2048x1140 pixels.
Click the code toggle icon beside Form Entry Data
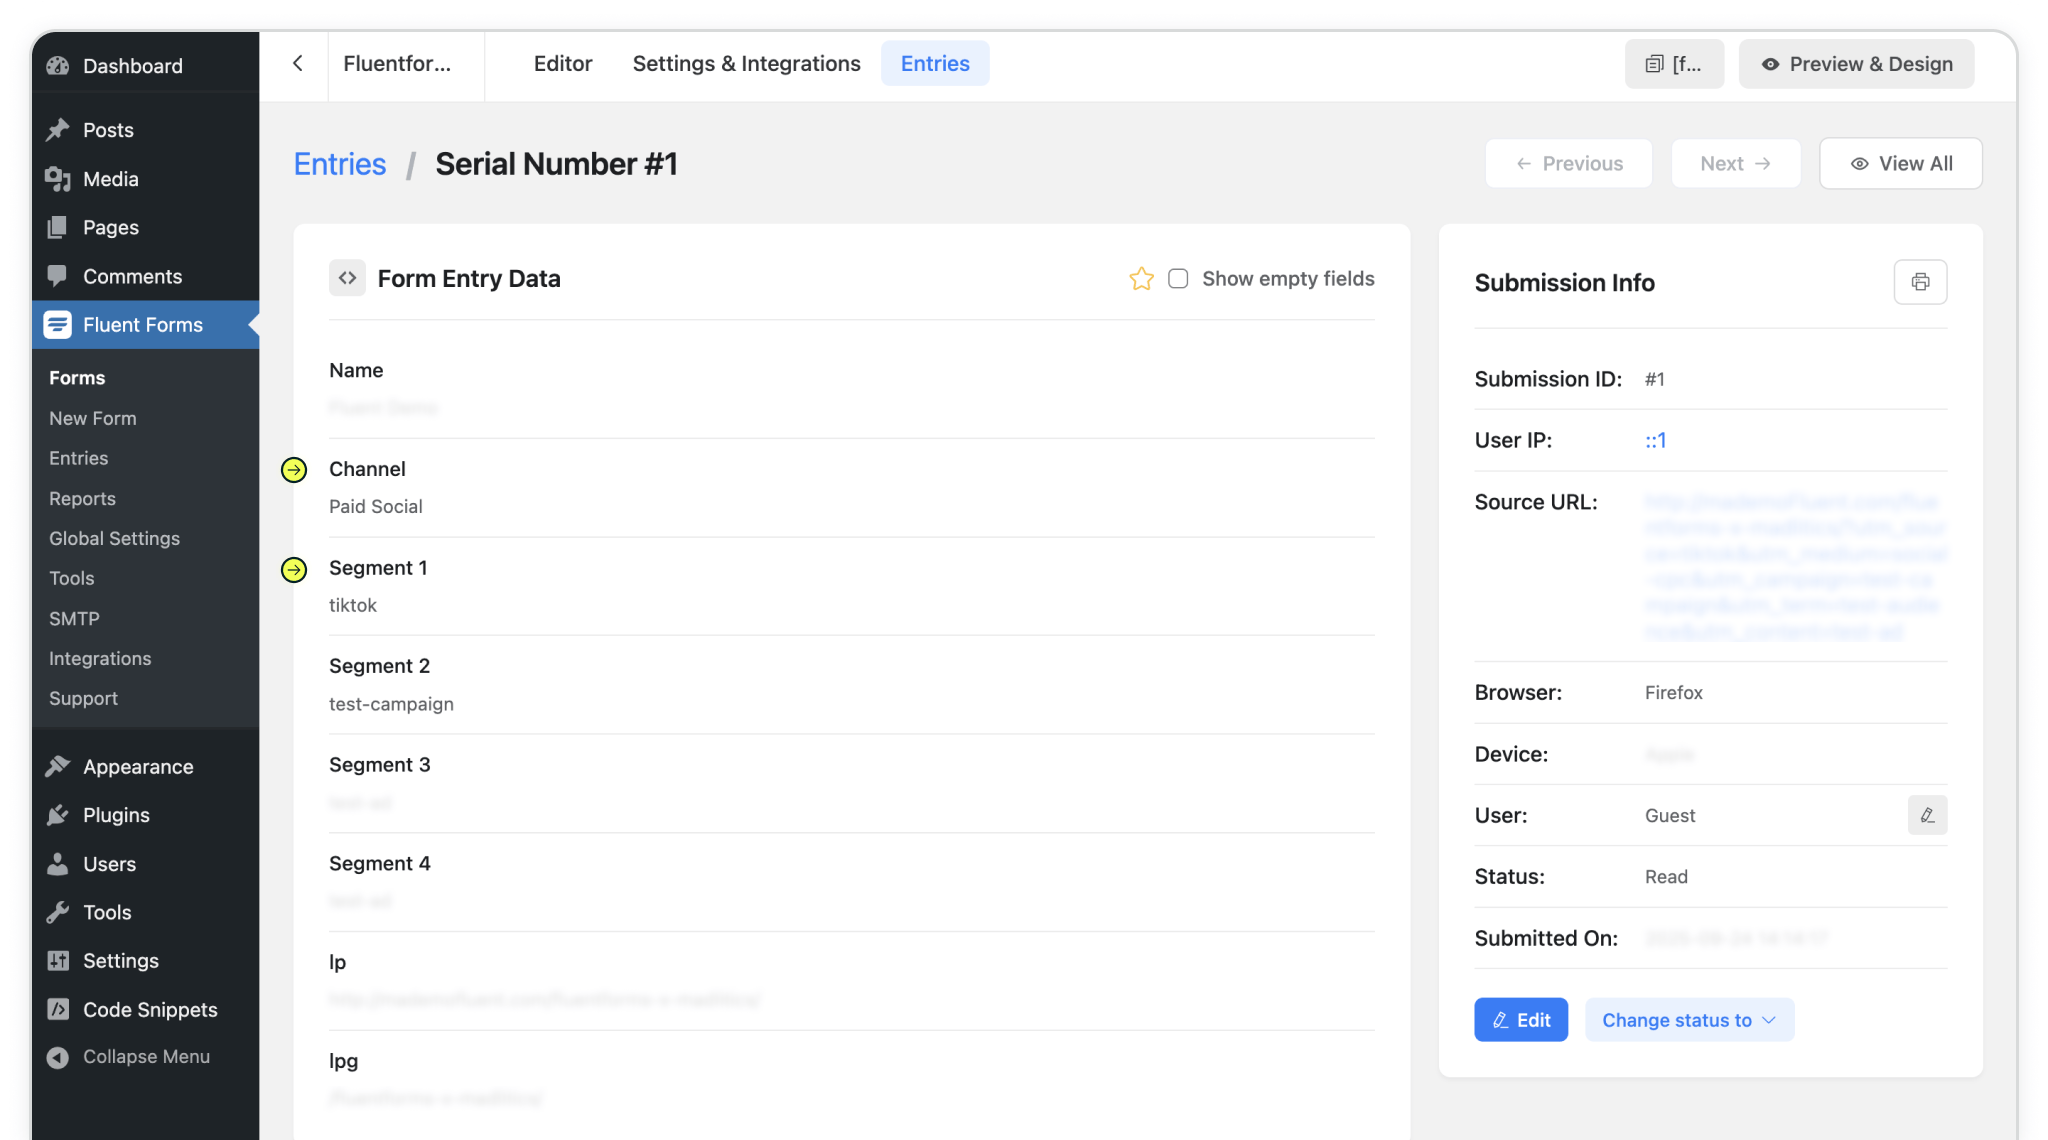click(x=347, y=278)
